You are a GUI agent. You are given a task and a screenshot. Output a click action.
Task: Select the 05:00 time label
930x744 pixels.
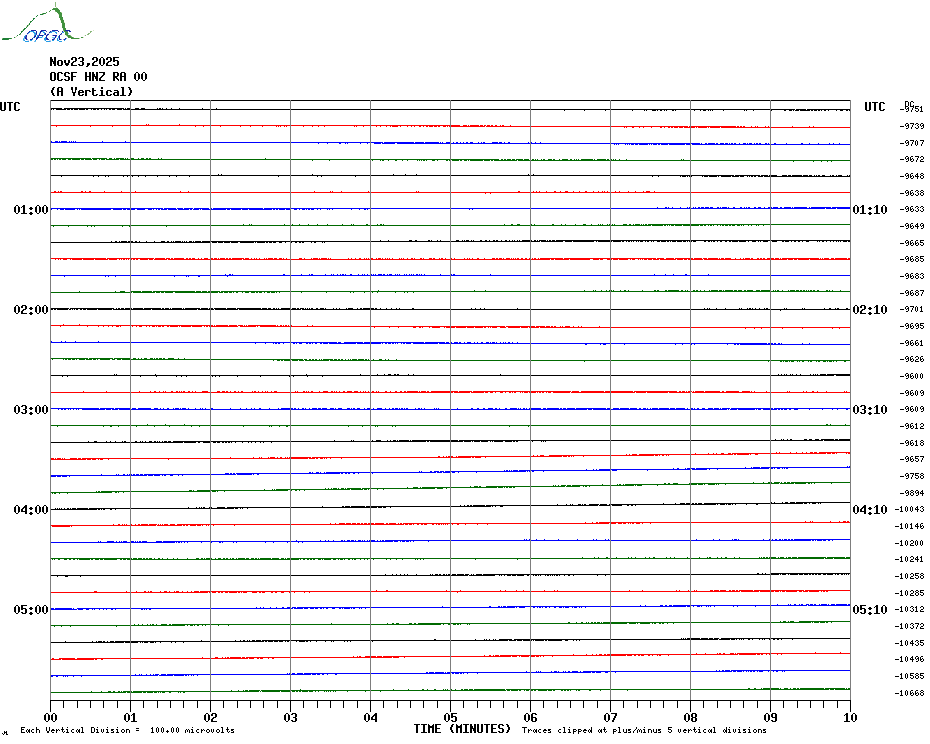point(31,610)
